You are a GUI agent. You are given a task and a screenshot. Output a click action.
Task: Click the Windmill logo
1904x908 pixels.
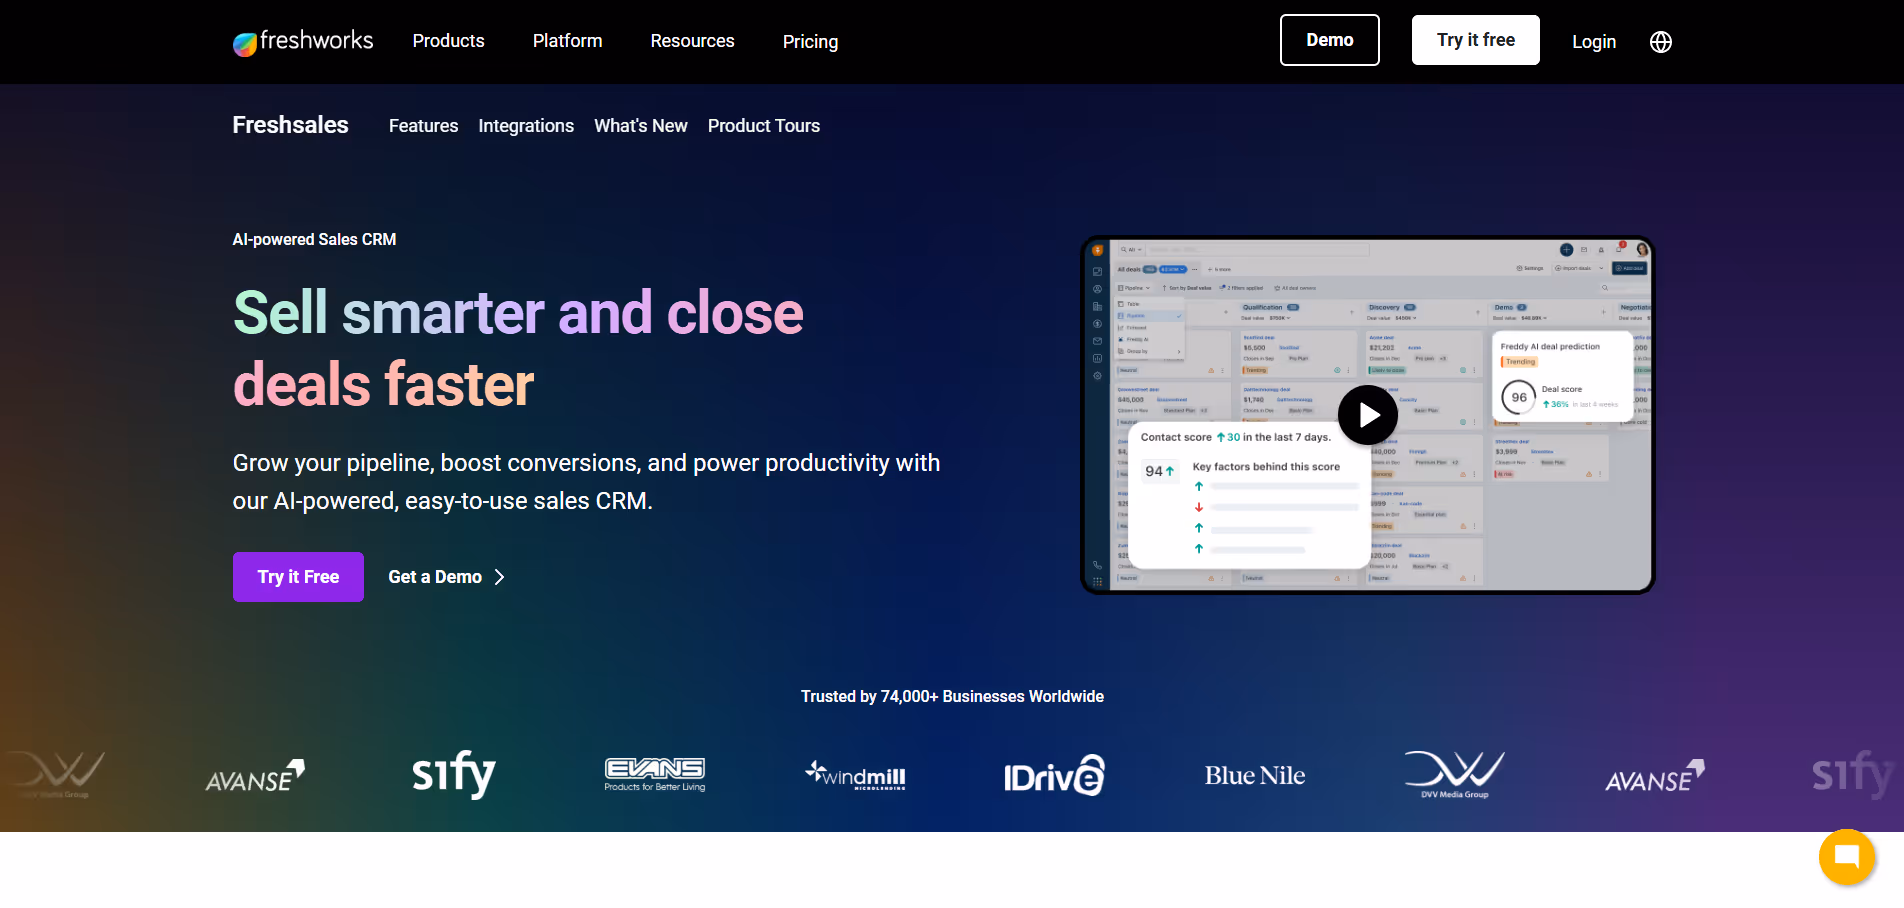(856, 775)
